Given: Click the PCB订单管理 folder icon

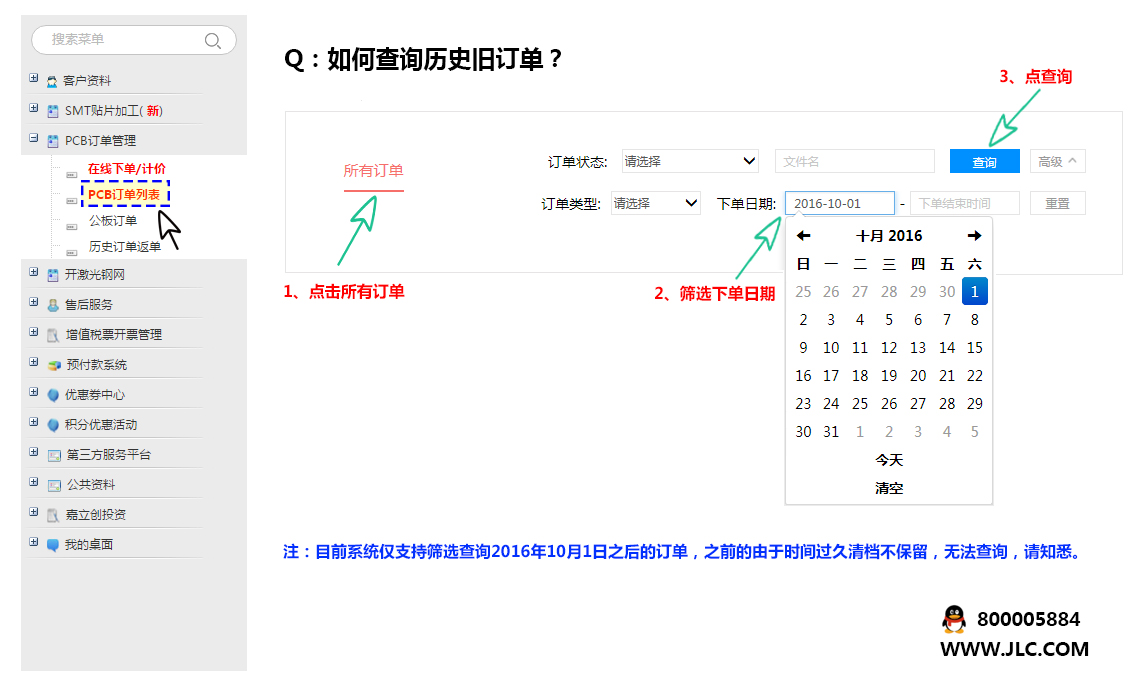Looking at the screenshot, I should point(55,140).
